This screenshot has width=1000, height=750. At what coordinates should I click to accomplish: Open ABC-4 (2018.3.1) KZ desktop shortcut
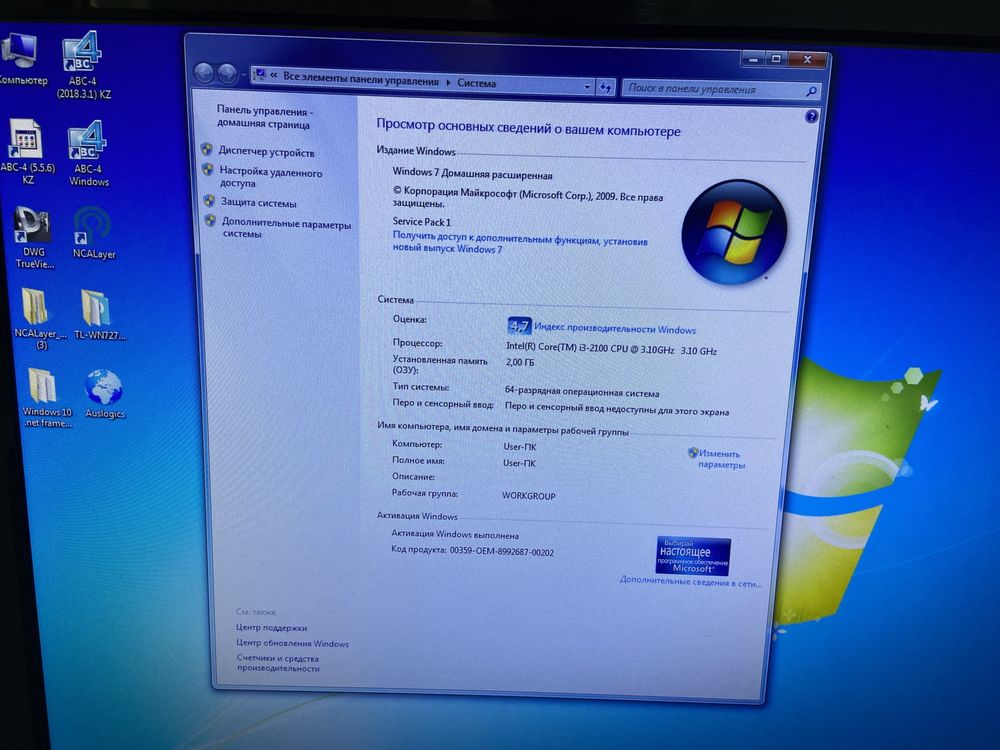tap(83, 66)
